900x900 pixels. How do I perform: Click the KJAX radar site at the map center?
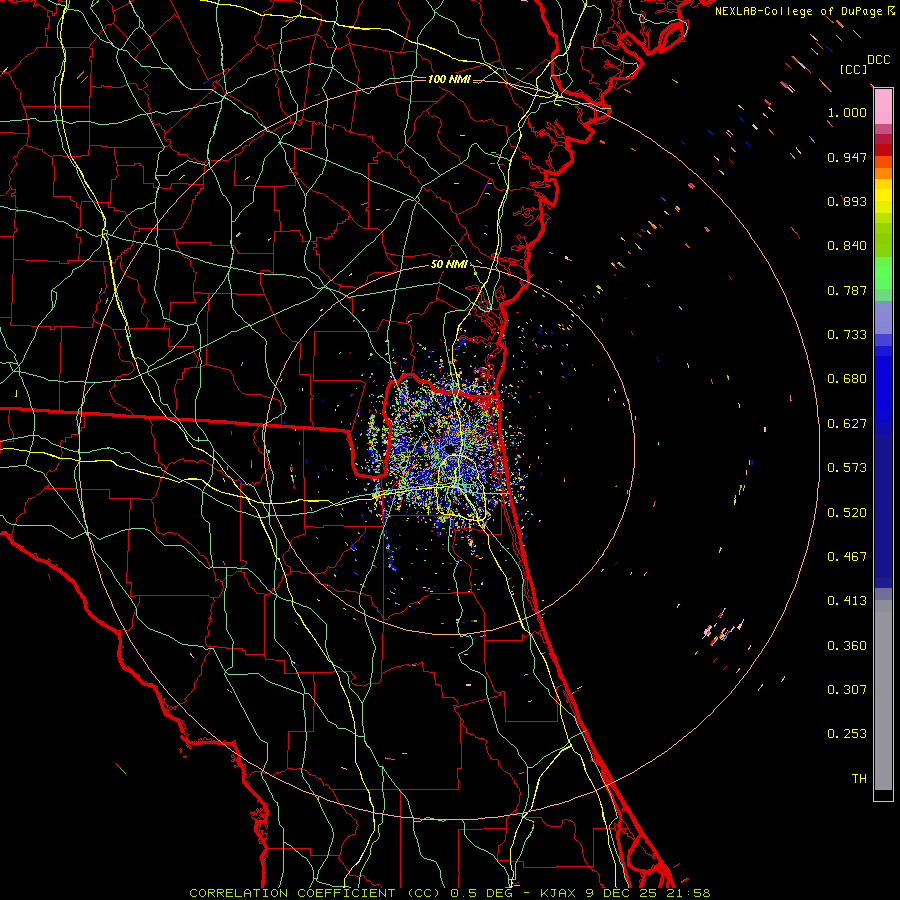click(450, 447)
